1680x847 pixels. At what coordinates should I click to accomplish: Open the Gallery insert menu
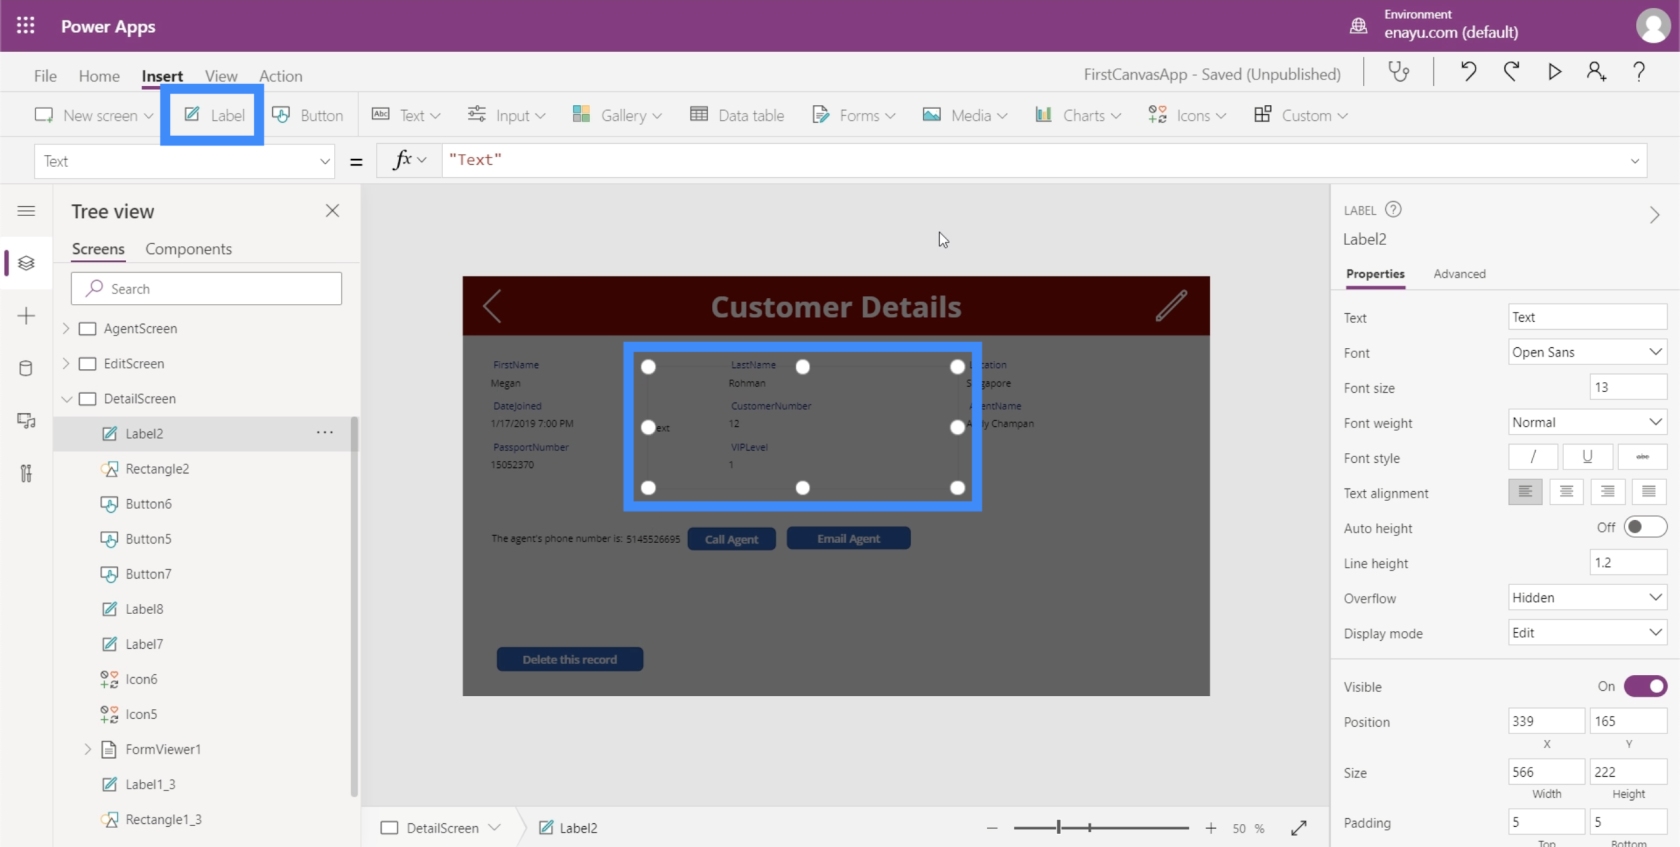617,115
